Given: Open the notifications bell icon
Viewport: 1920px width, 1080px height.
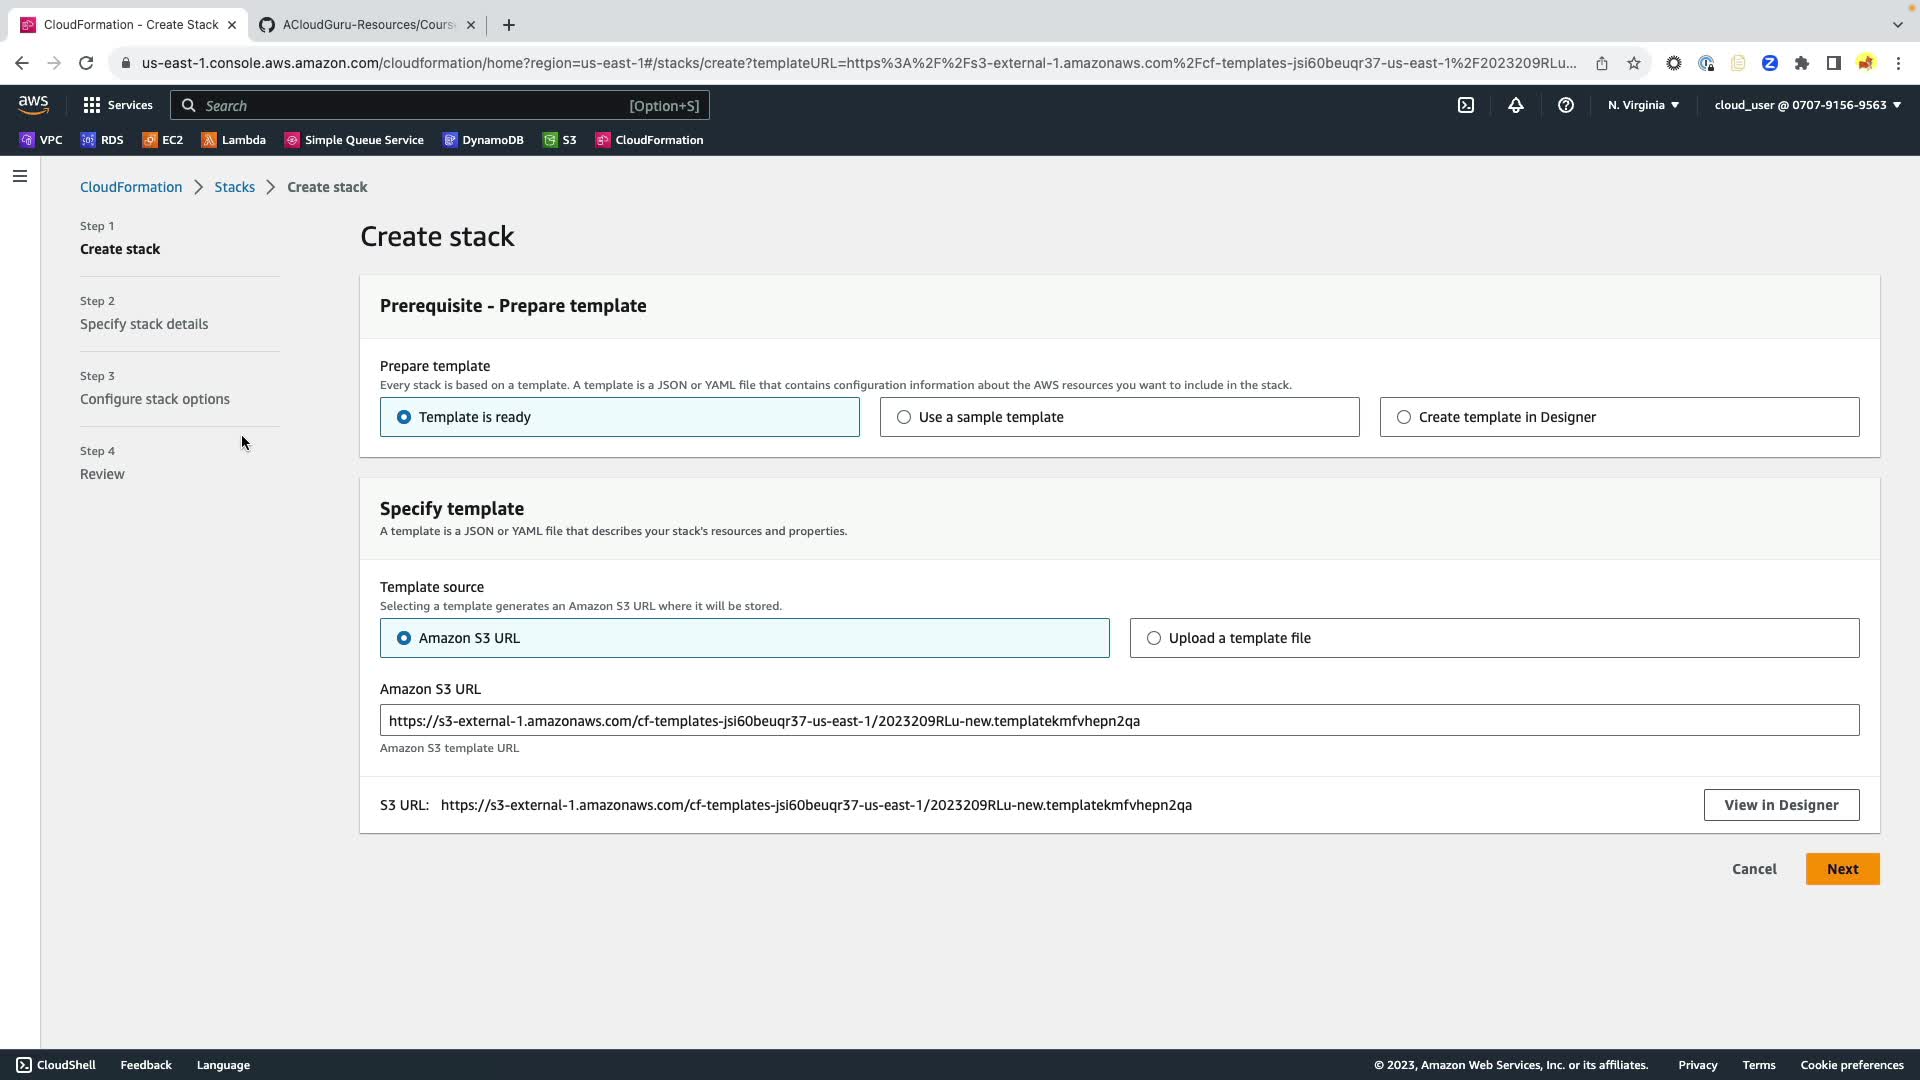Looking at the screenshot, I should (1516, 105).
